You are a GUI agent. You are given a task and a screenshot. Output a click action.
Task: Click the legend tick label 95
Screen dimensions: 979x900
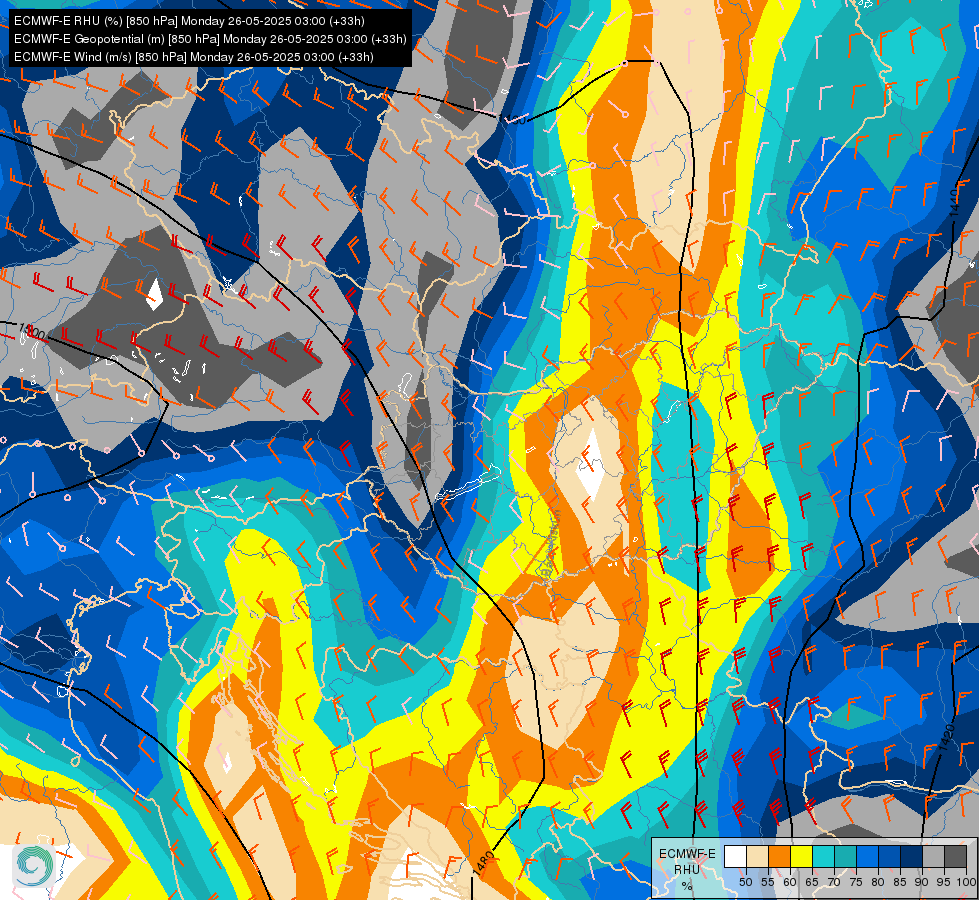pos(944,882)
